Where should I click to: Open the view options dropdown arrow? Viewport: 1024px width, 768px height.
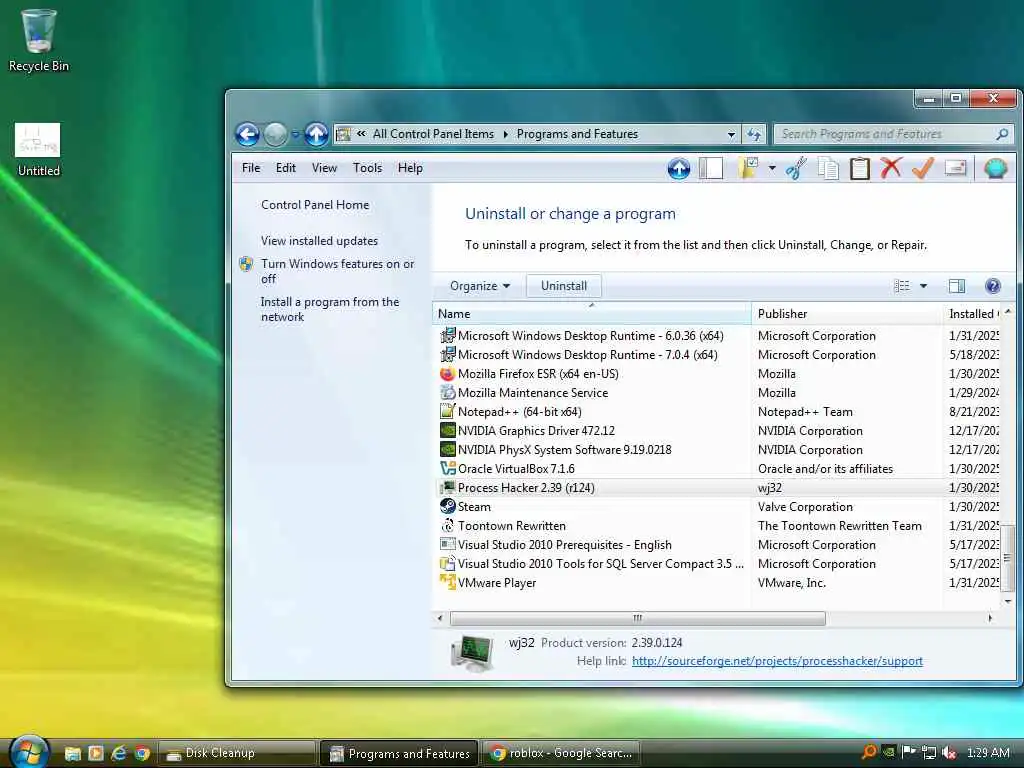tap(923, 285)
